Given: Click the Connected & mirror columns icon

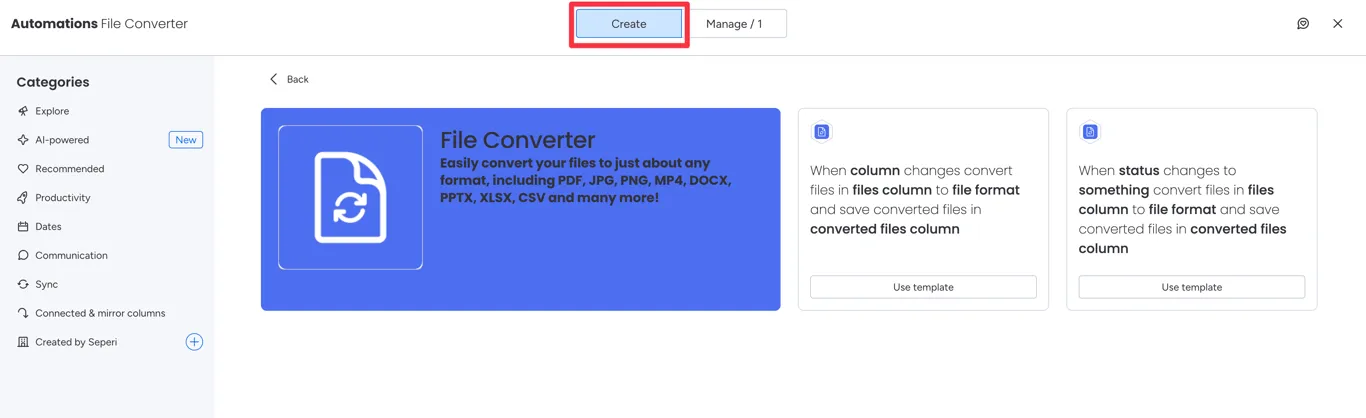Looking at the screenshot, I should coord(23,313).
